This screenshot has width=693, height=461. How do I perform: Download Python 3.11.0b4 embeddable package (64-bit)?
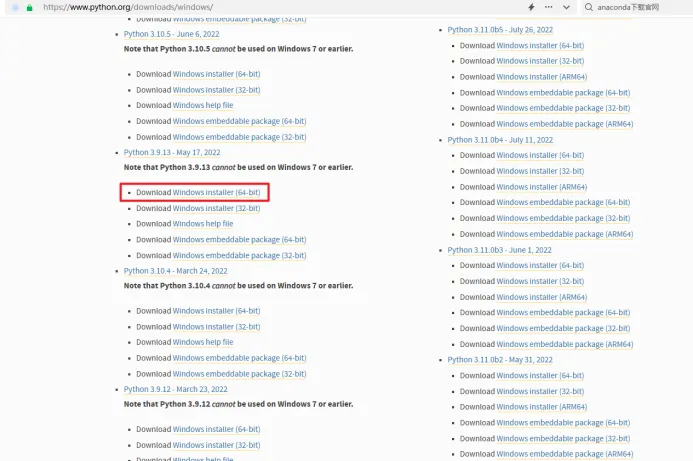pos(563,202)
